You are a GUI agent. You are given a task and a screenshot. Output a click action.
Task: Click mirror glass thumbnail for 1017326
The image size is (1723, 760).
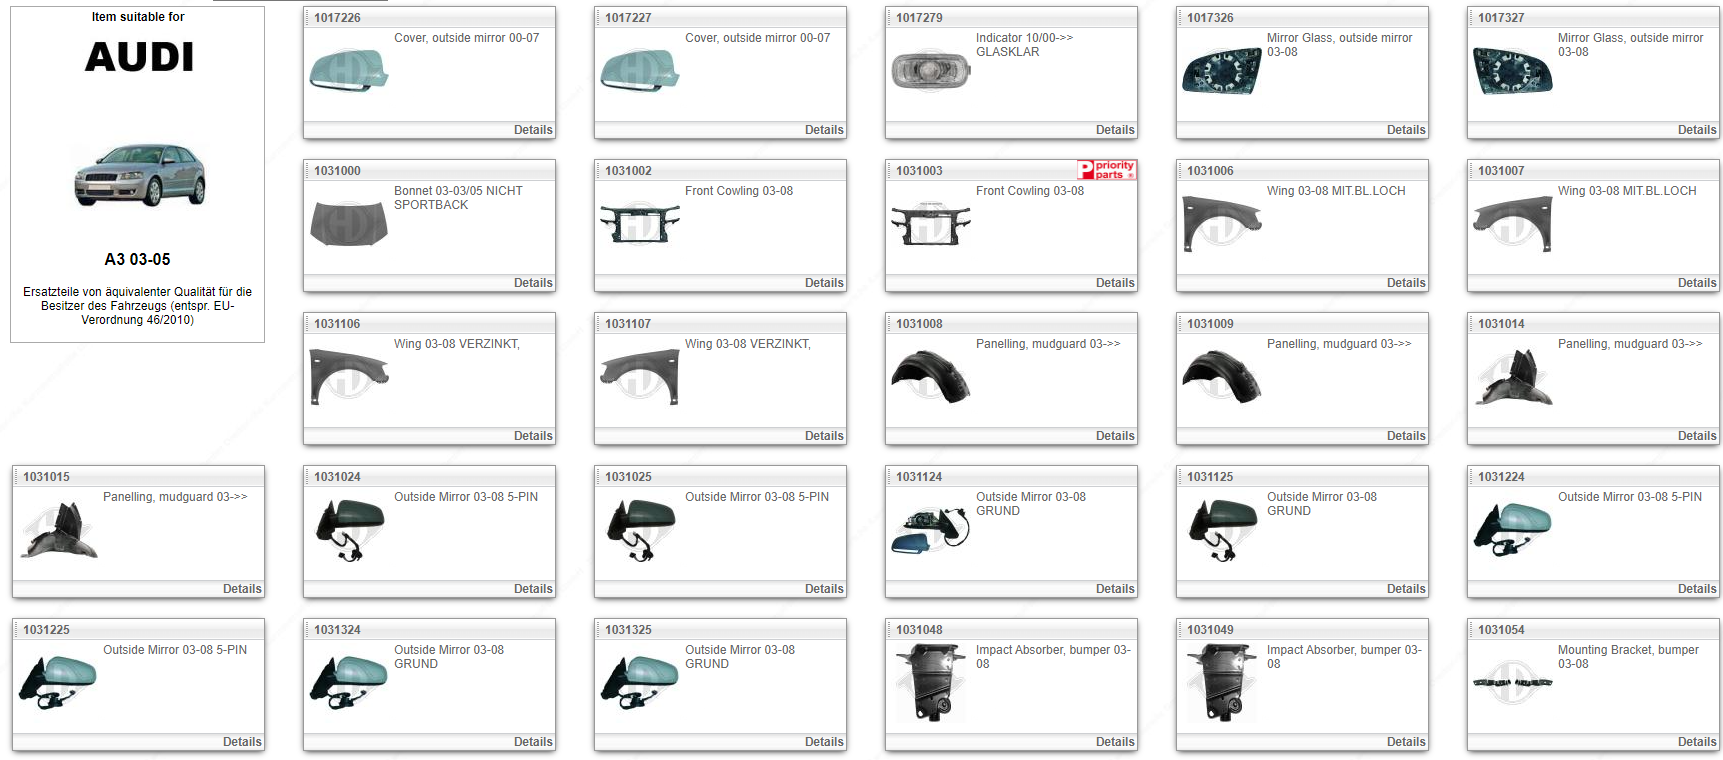pyautogui.click(x=1221, y=71)
